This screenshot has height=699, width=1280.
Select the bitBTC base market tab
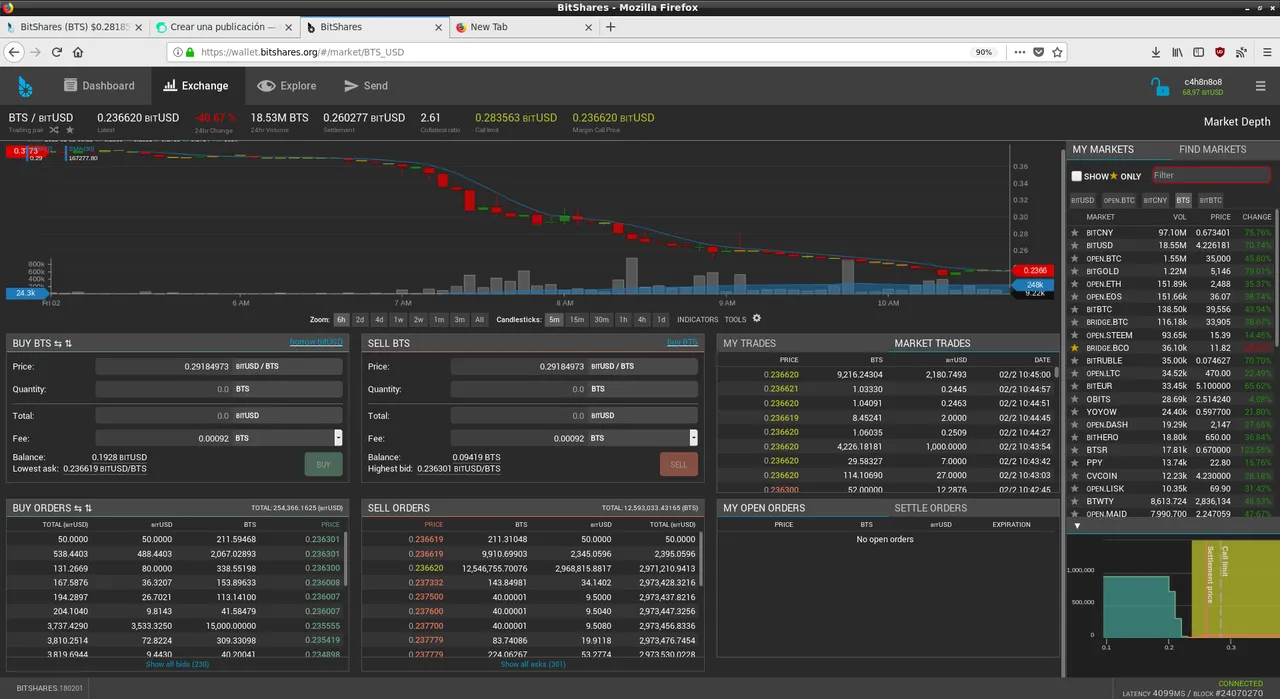[x=1211, y=200]
